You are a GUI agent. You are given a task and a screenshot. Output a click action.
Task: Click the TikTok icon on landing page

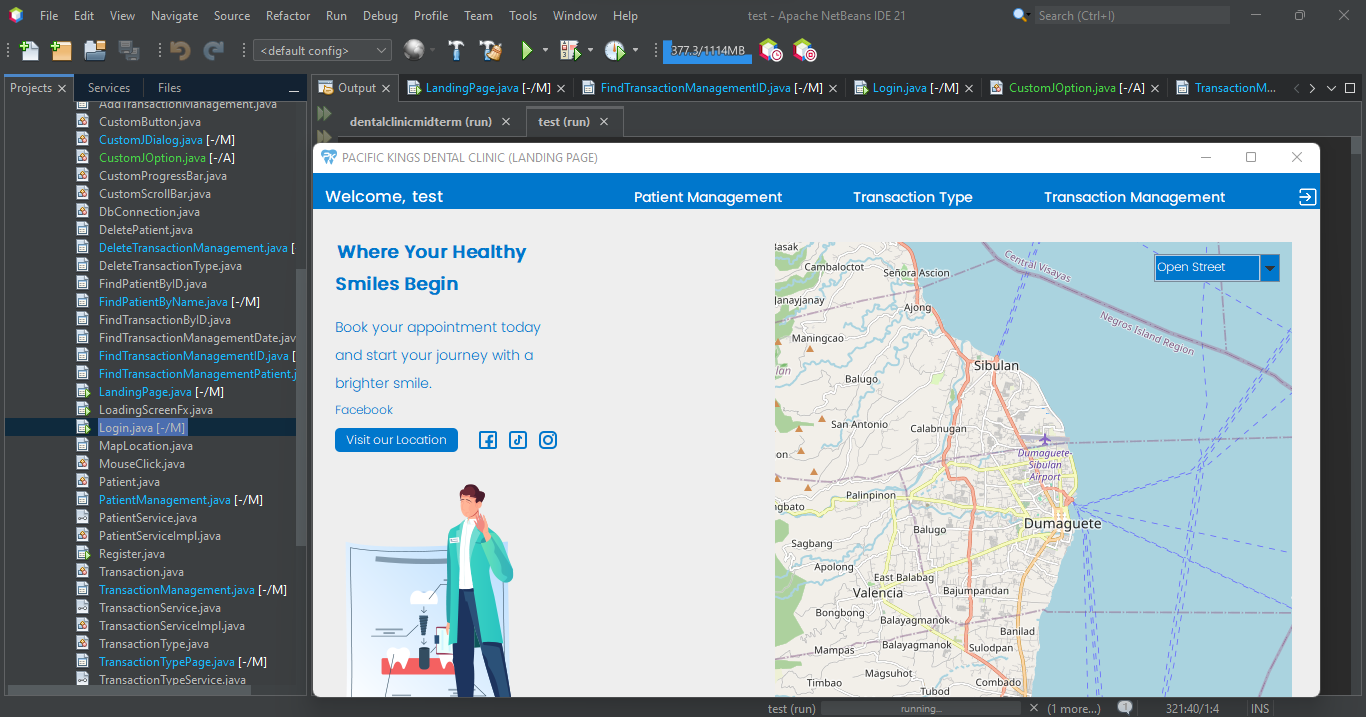(518, 440)
